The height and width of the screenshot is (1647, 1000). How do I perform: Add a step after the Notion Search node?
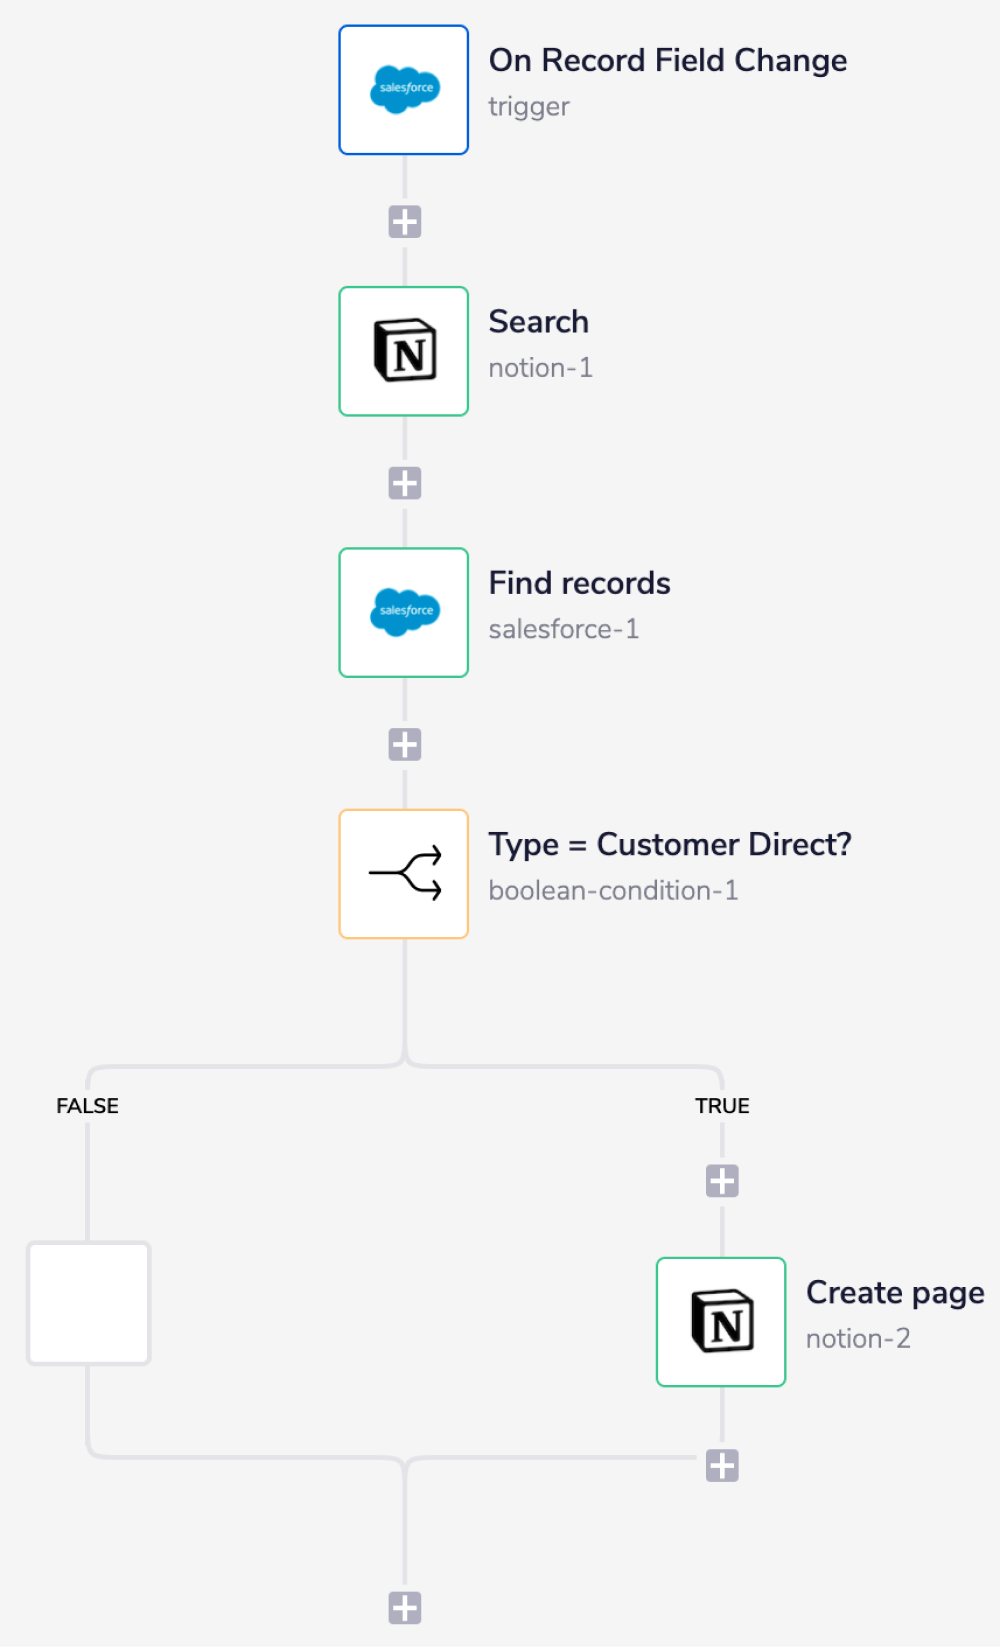coord(405,483)
